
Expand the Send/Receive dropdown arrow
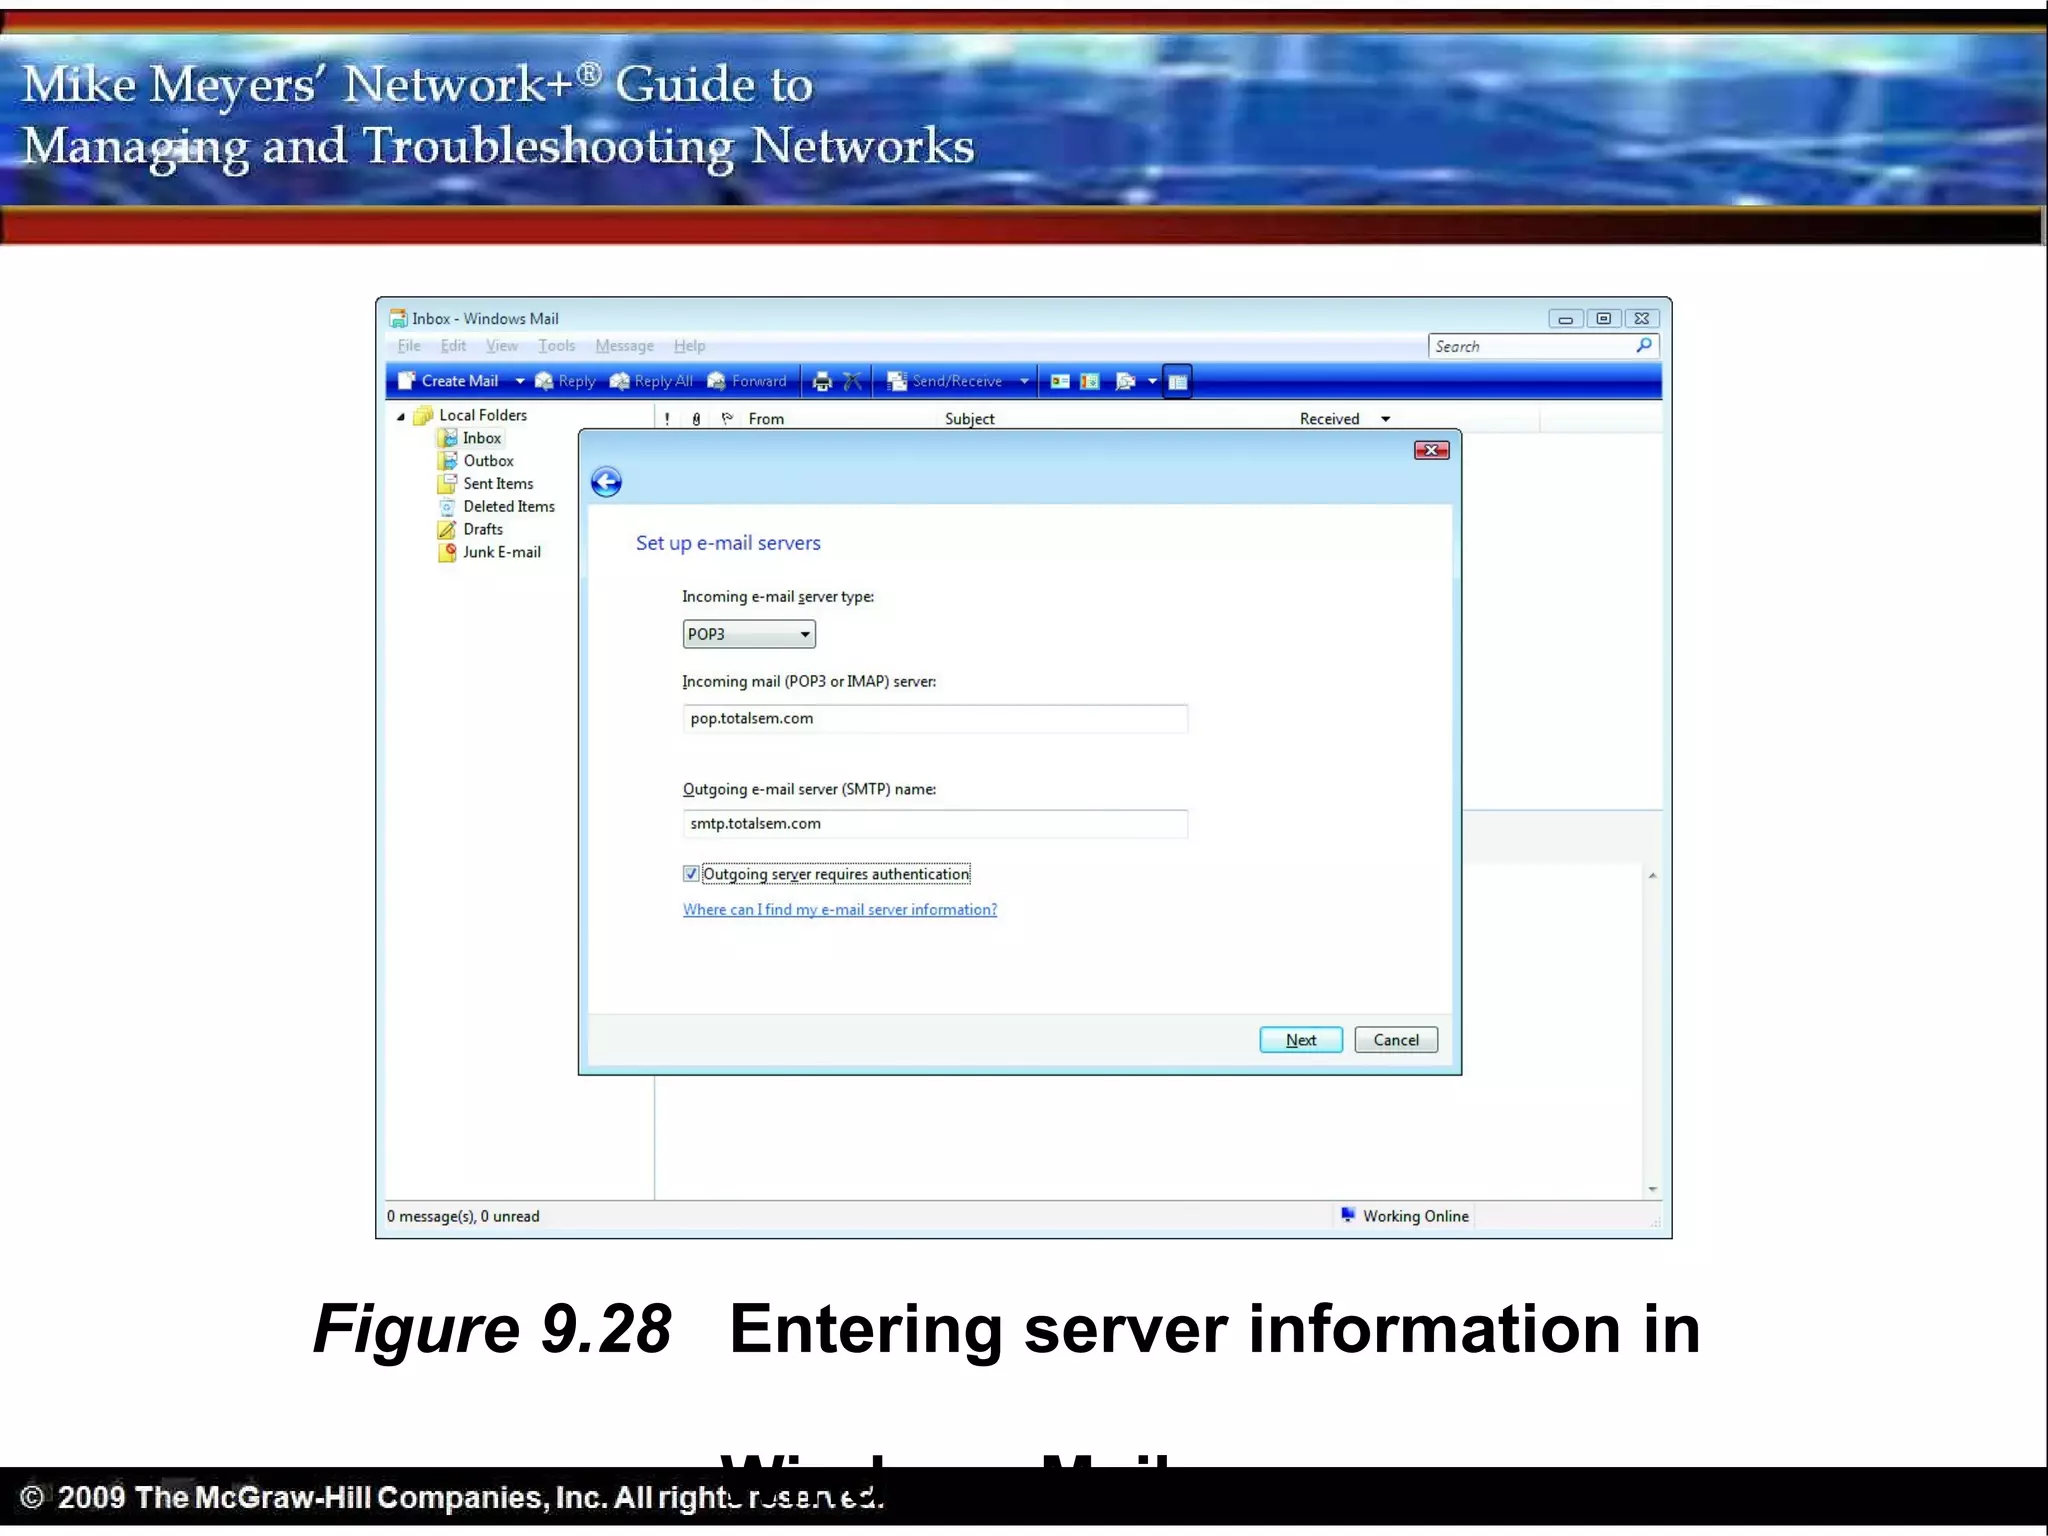pos(1024,381)
